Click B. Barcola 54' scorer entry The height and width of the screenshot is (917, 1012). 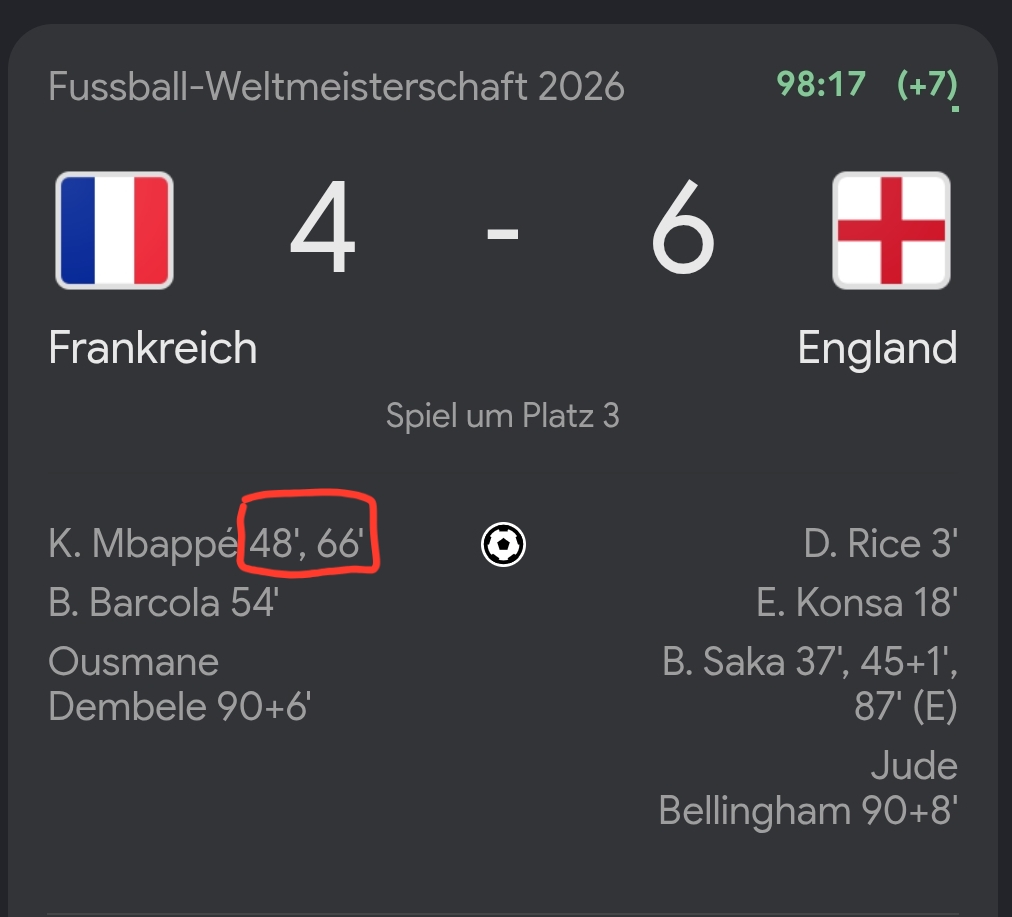click(164, 603)
